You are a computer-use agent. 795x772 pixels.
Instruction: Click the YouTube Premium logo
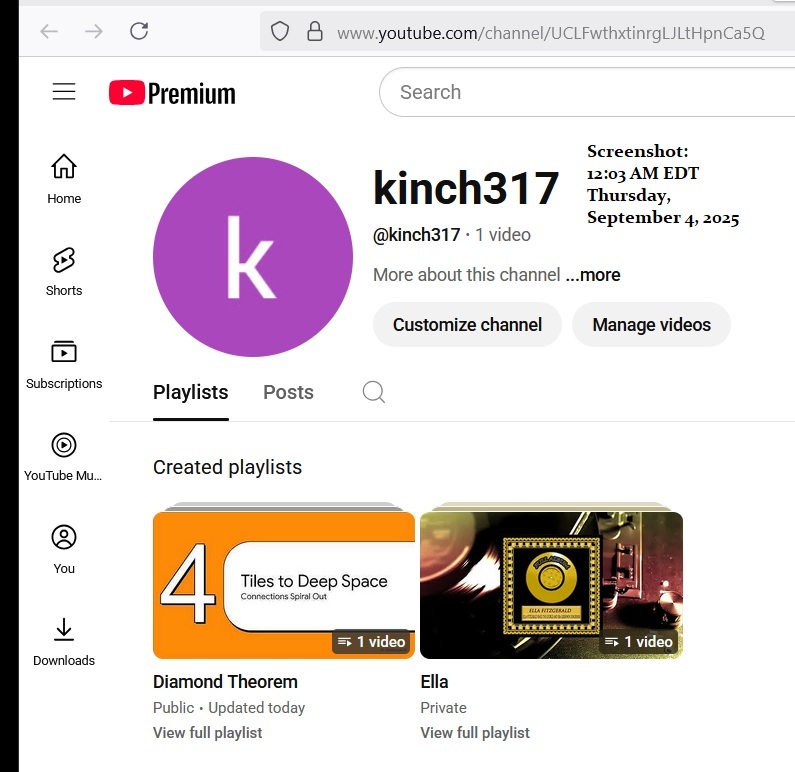172,93
